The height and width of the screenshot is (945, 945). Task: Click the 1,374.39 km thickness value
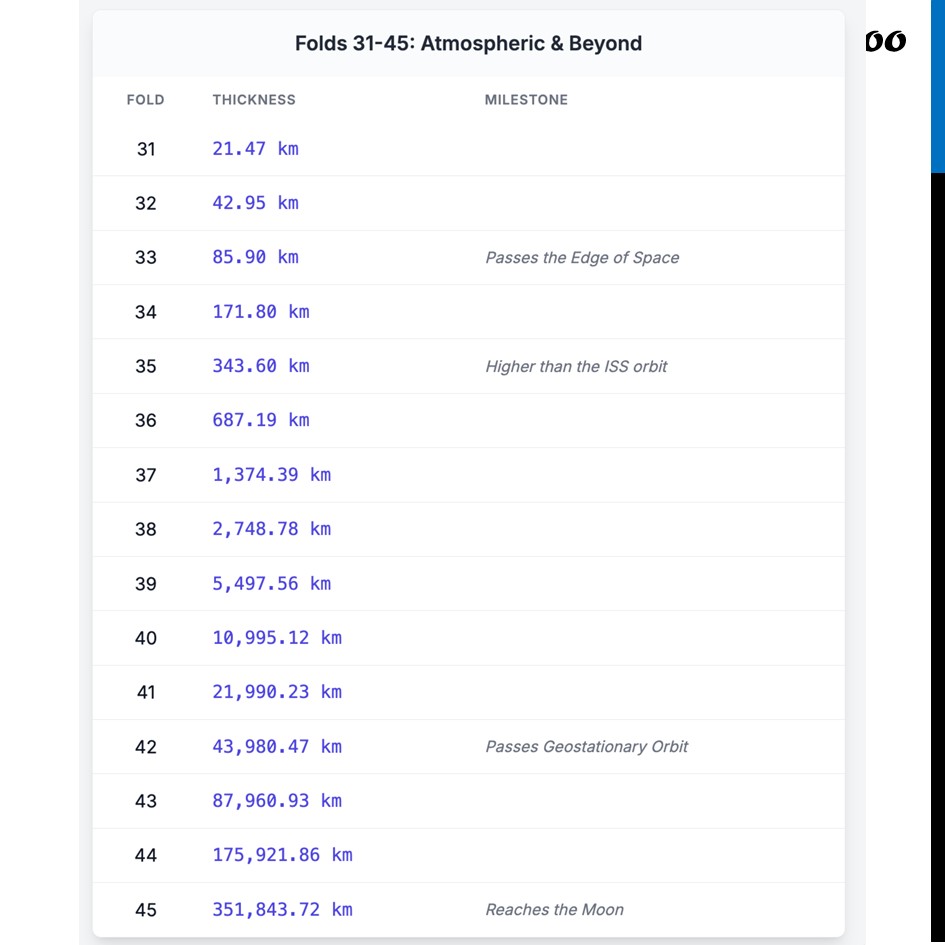[x=271, y=475]
